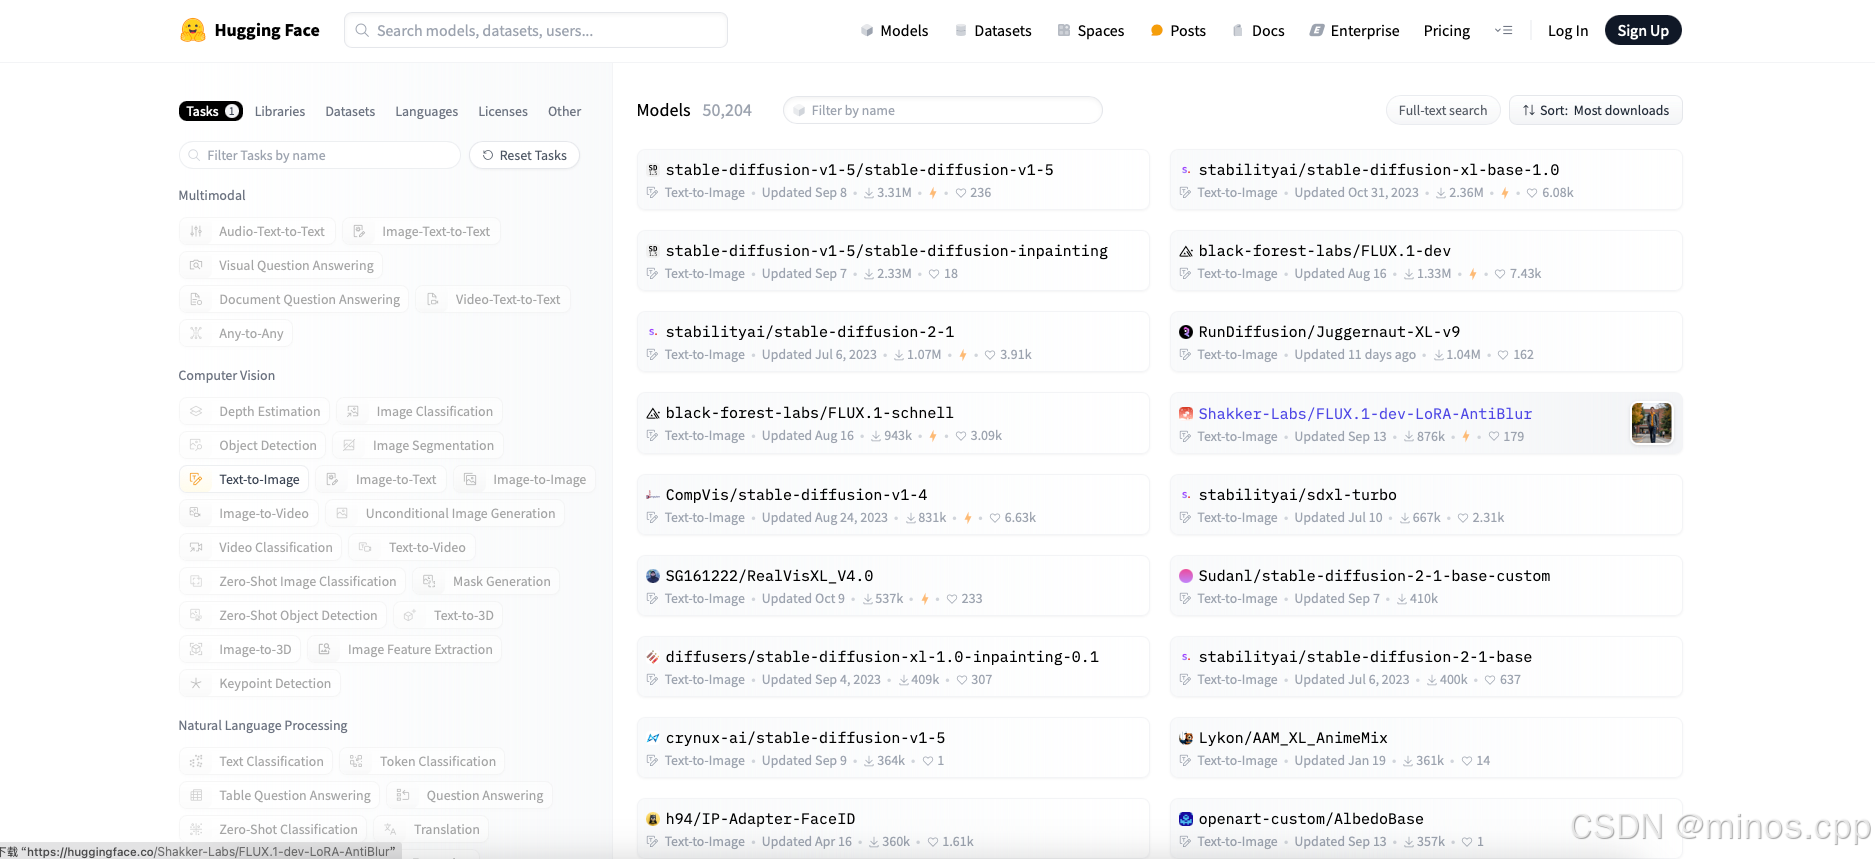Toggle the Visual Question Answering filter
This screenshot has width=1875, height=859.
(x=281, y=265)
